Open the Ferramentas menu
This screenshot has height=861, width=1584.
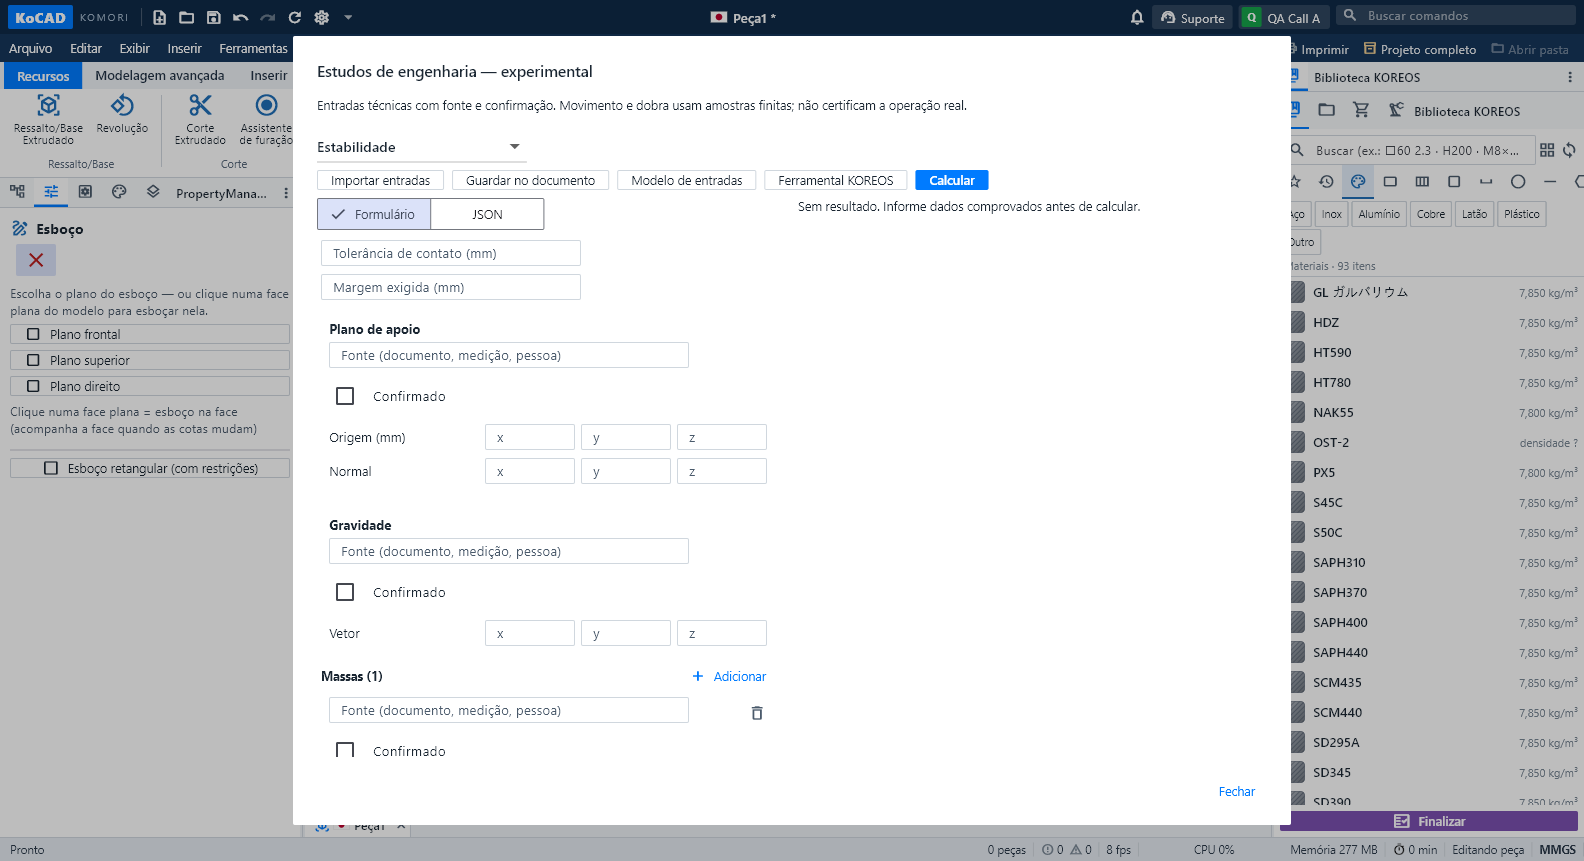tap(253, 48)
